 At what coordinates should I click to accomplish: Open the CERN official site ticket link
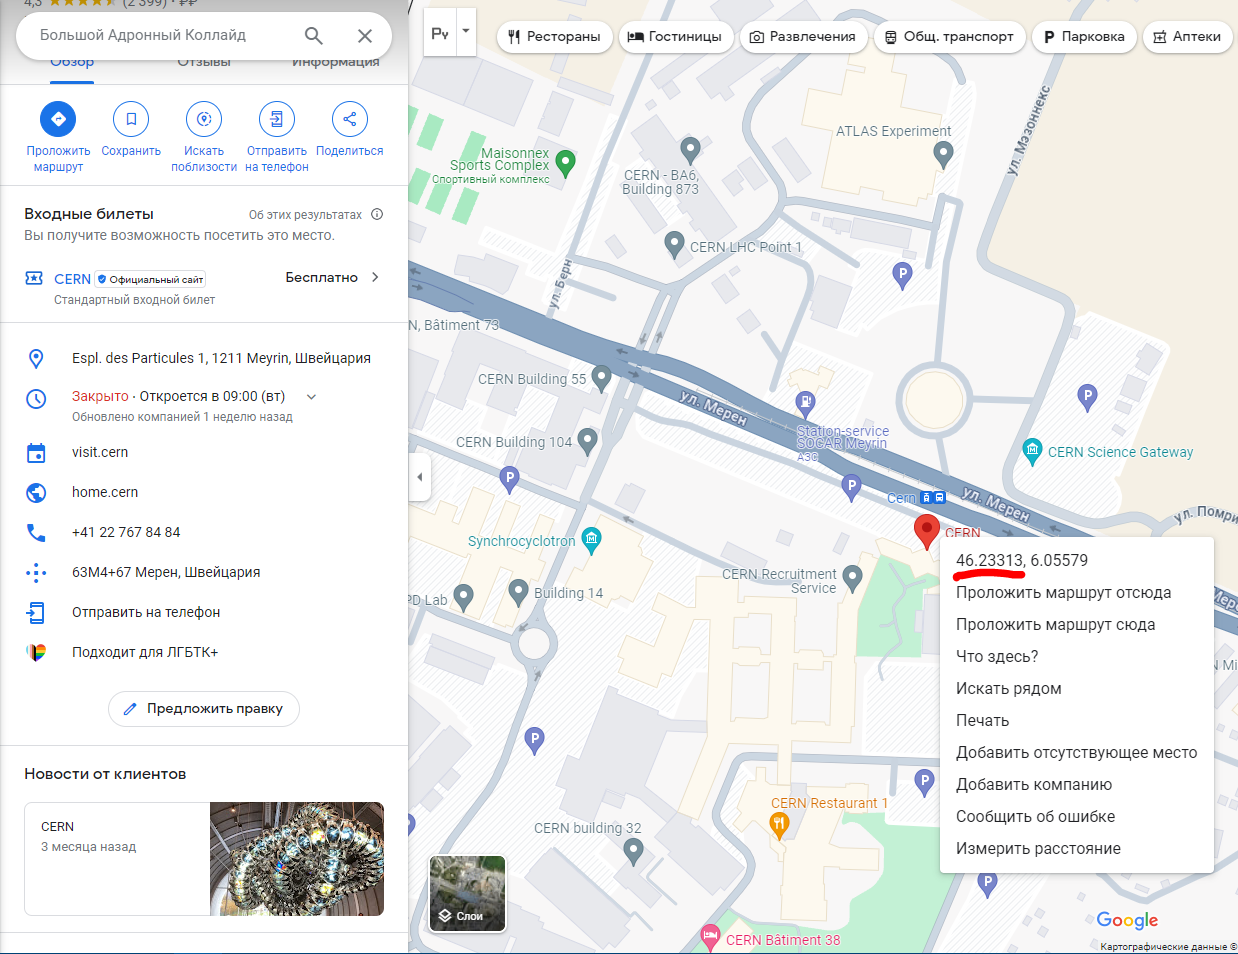click(72, 279)
